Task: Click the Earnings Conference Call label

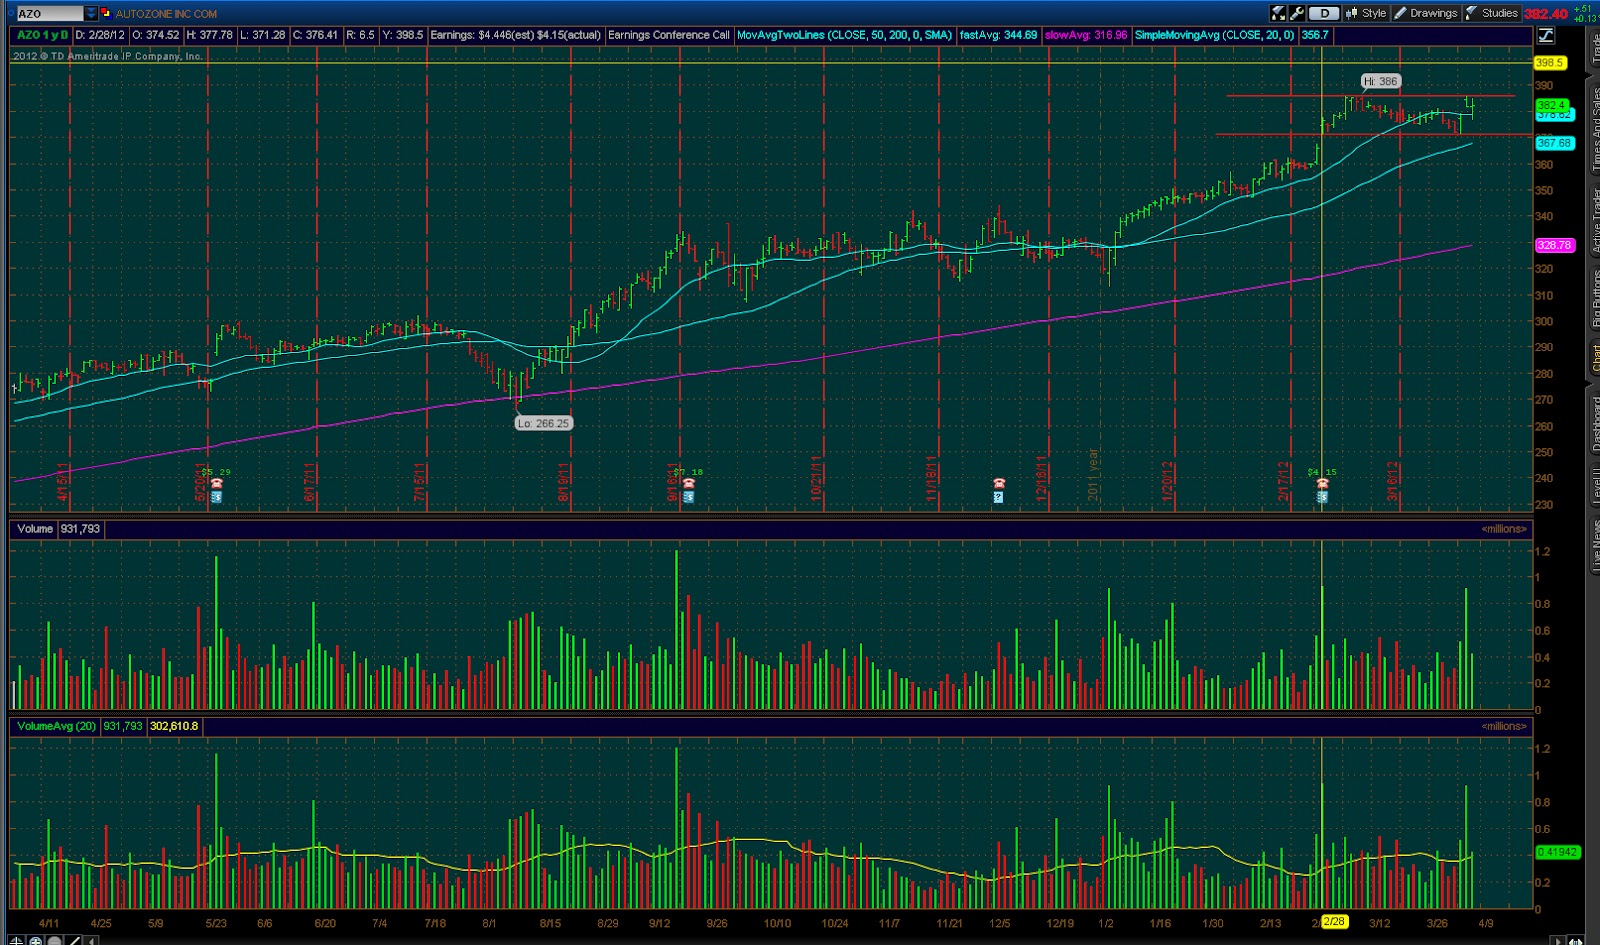Action: [x=669, y=35]
